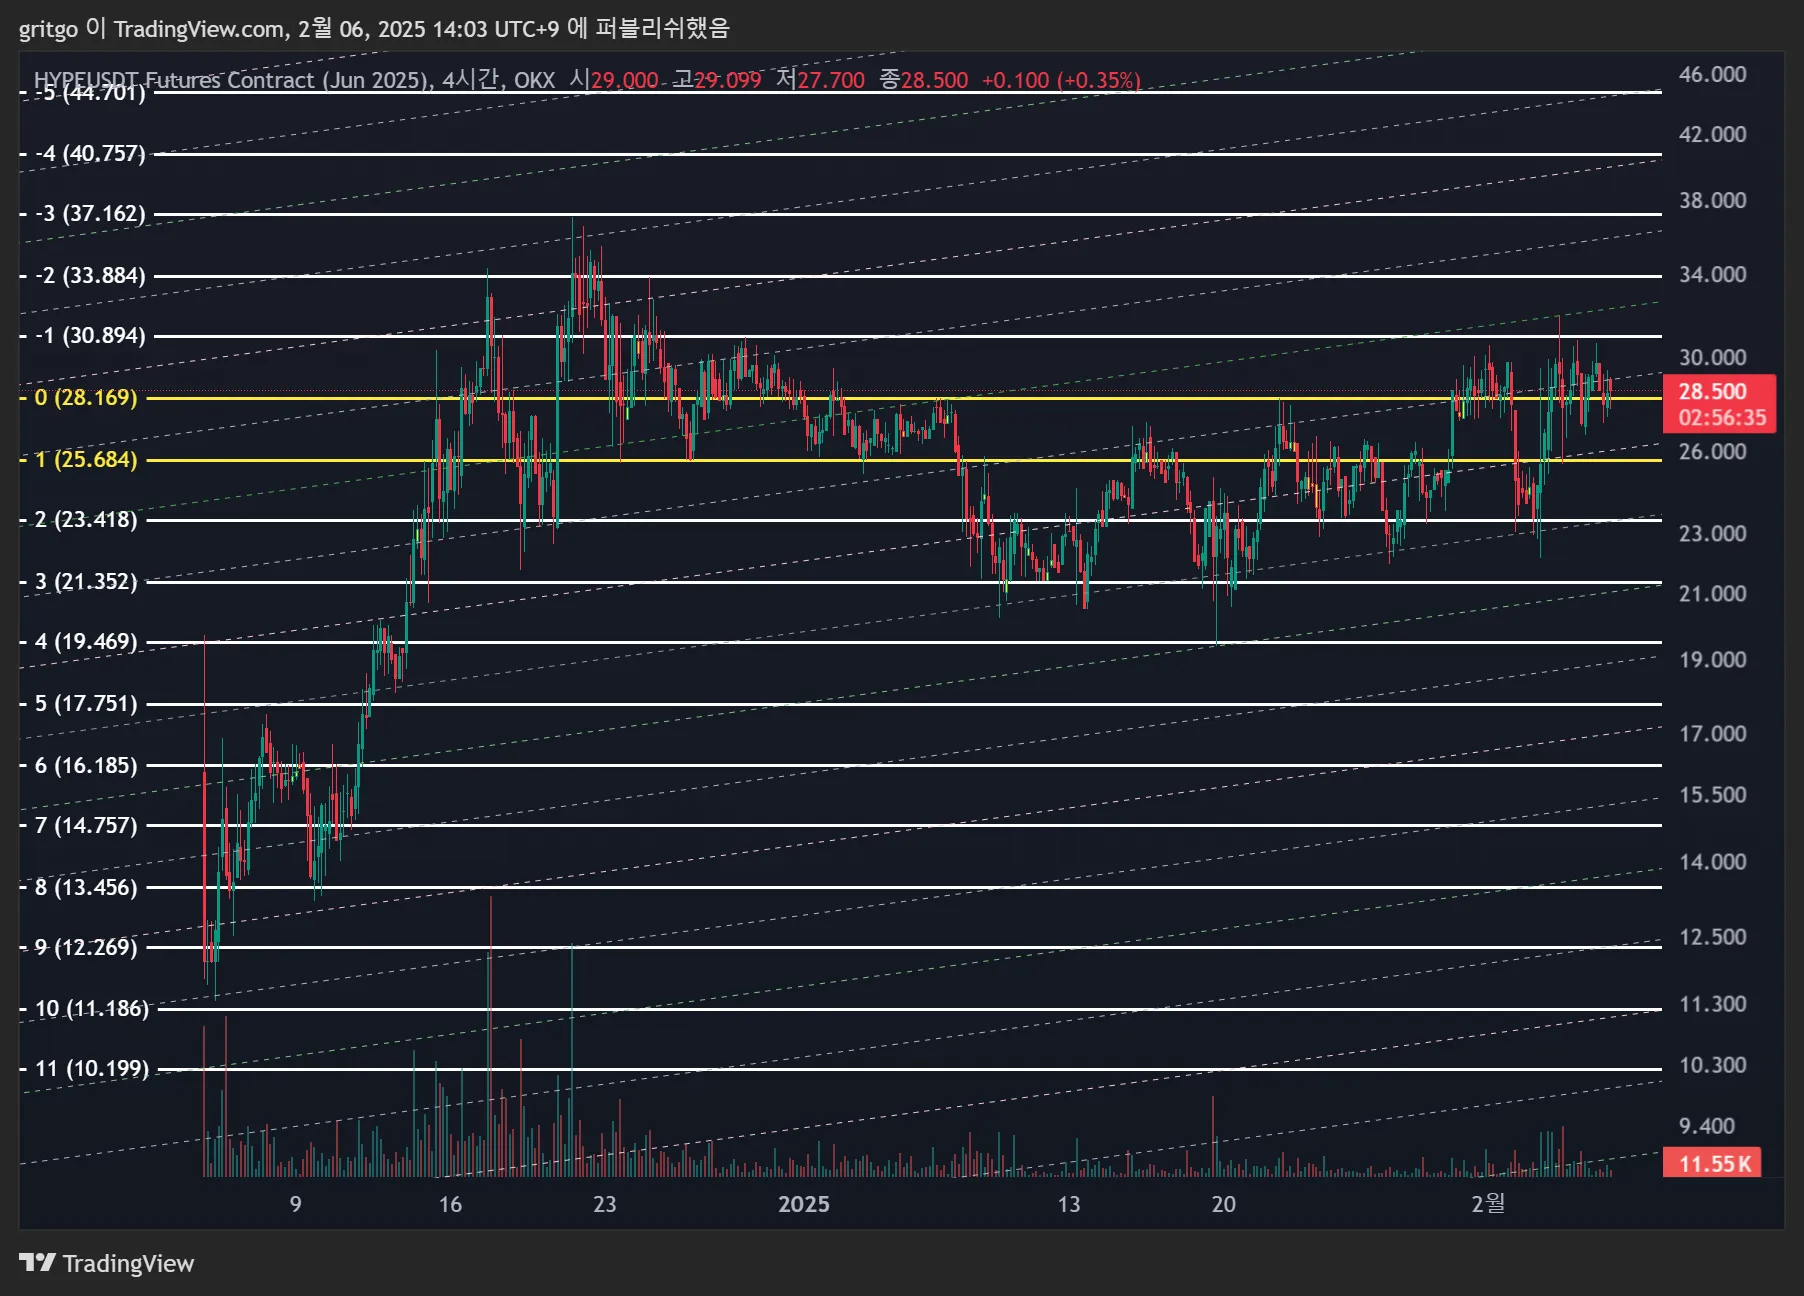
Task: Click the -2 (33.884) level label
Action: (x=90, y=275)
